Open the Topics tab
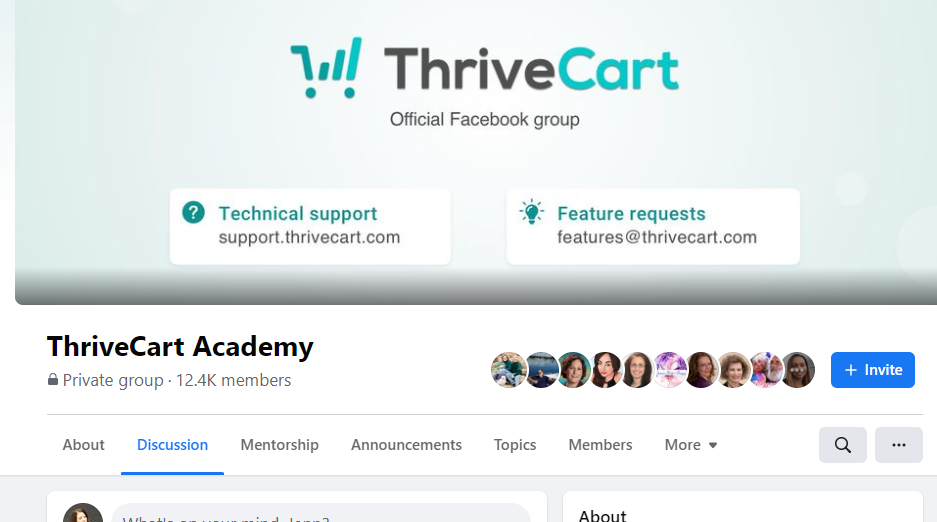This screenshot has height=522, width=937. tap(515, 445)
